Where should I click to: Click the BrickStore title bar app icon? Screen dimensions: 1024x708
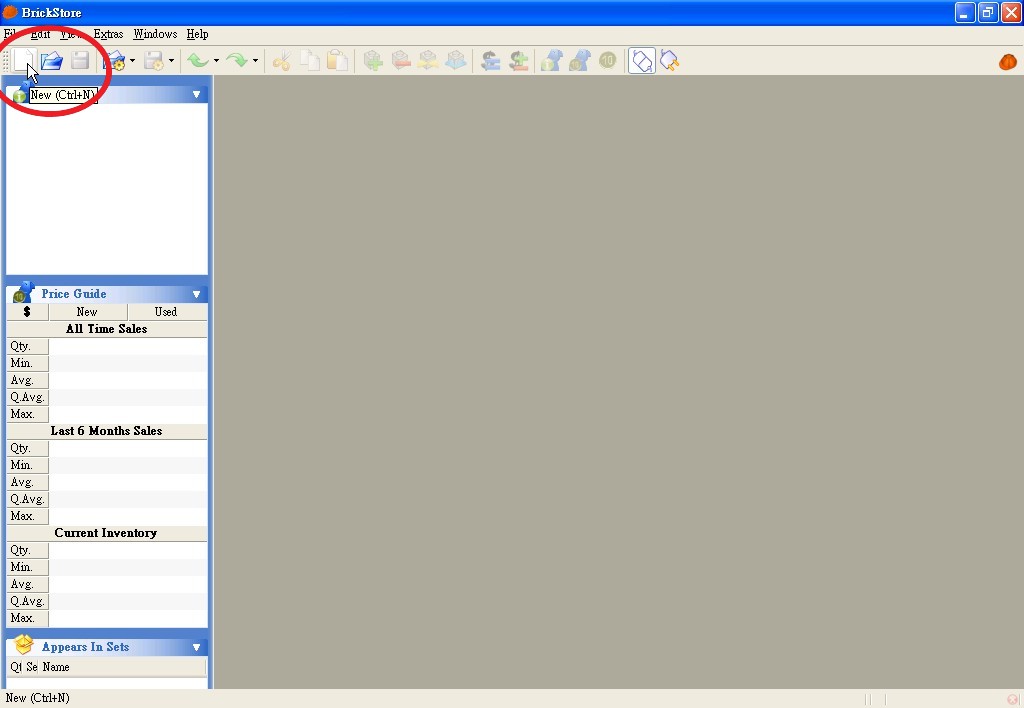(x=10, y=12)
